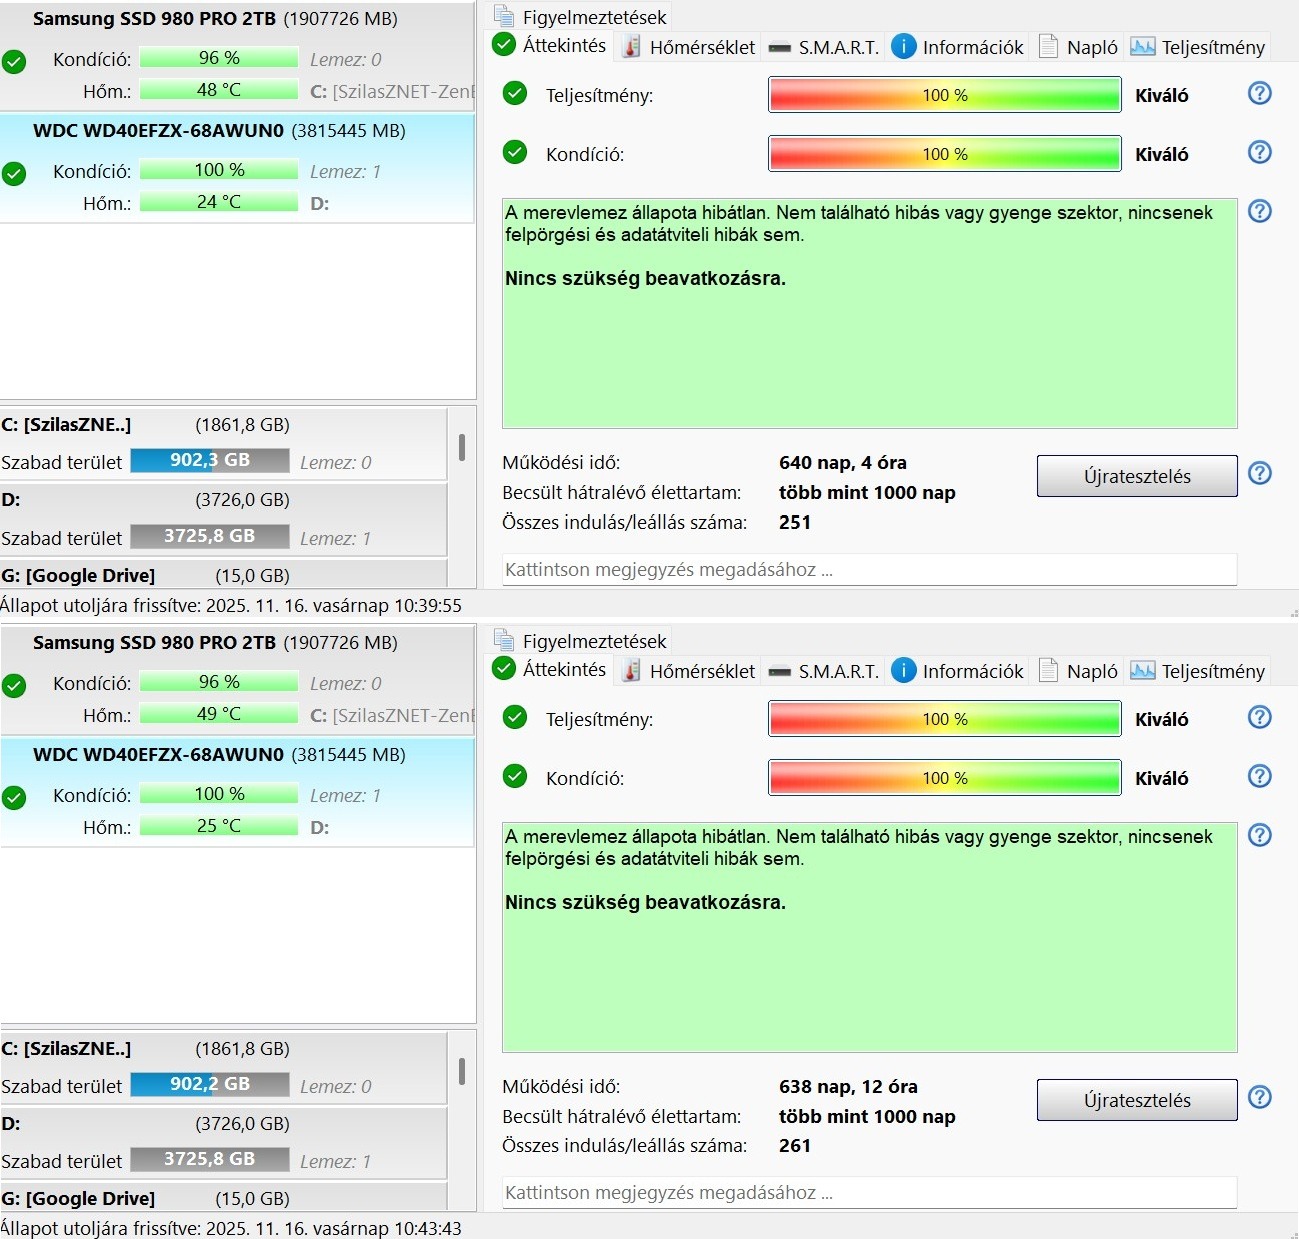Image resolution: width=1299 pixels, height=1239 pixels.
Task: Click the help icon beside Újratesztelés where uptime is 638 nap
Action: 1260,1097
